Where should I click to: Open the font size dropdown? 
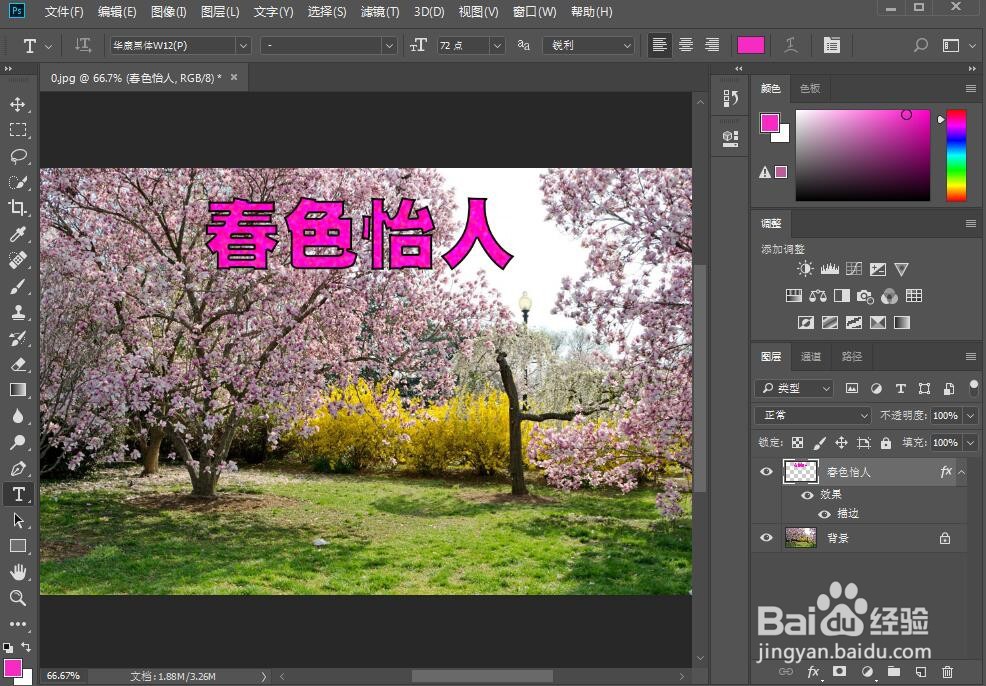point(497,45)
